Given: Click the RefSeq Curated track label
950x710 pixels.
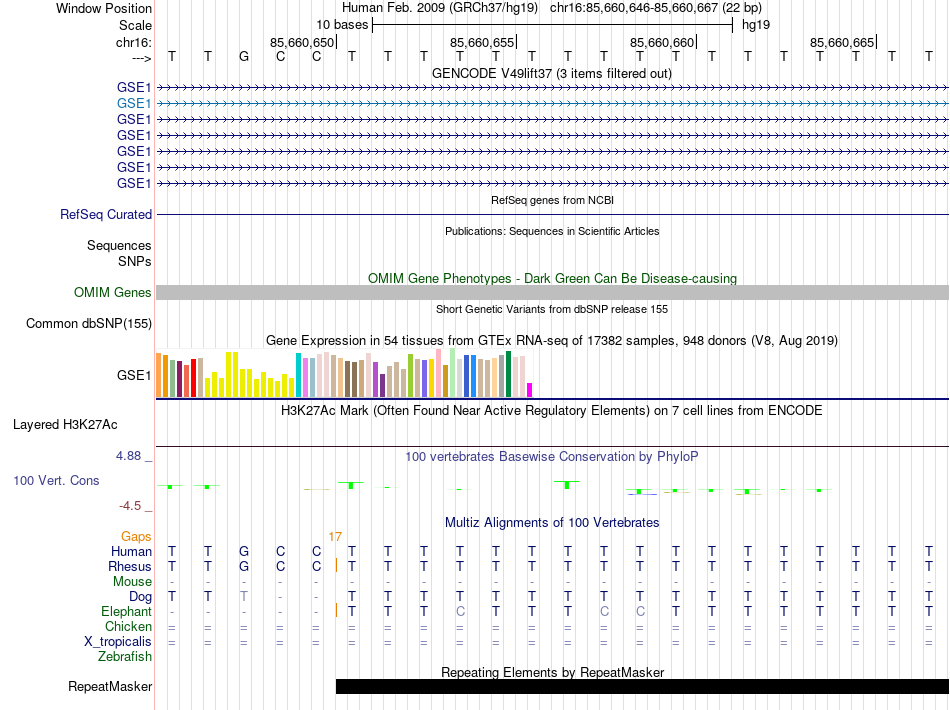Looking at the screenshot, I should 106,214.
